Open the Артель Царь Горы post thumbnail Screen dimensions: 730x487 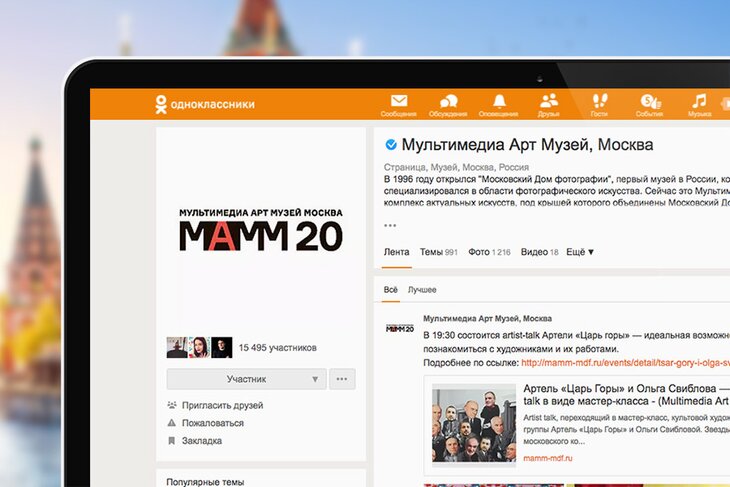coord(473,425)
